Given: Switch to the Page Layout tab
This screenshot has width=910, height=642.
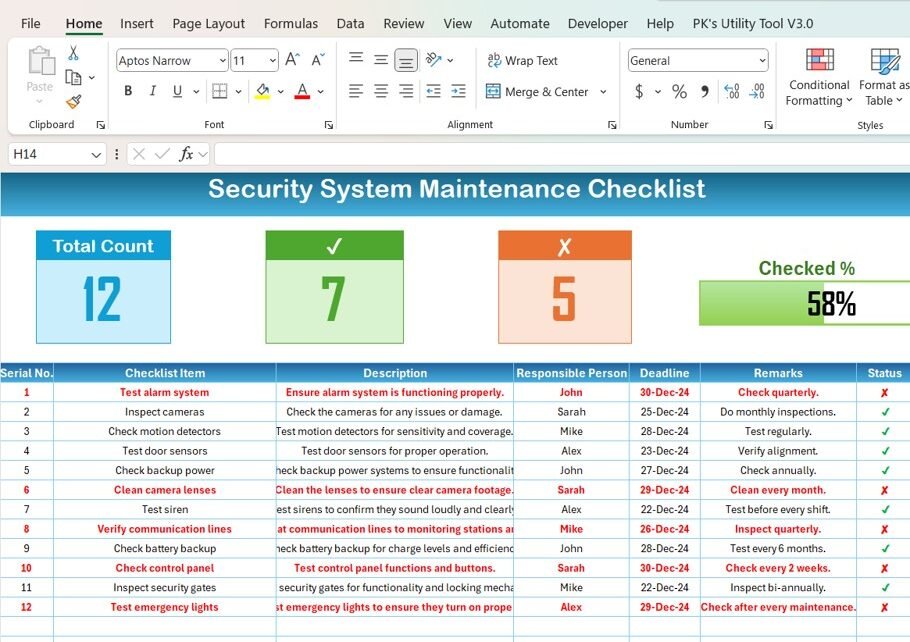Looking at the screenshot, I should click(208, 23).
